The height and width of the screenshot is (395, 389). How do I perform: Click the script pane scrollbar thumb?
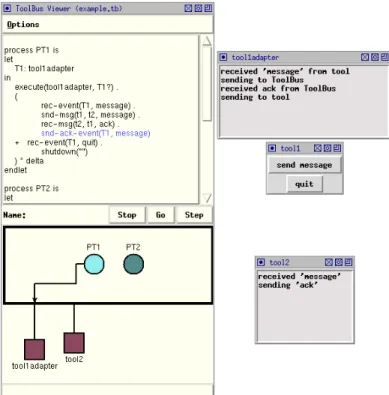pos(207,84)
